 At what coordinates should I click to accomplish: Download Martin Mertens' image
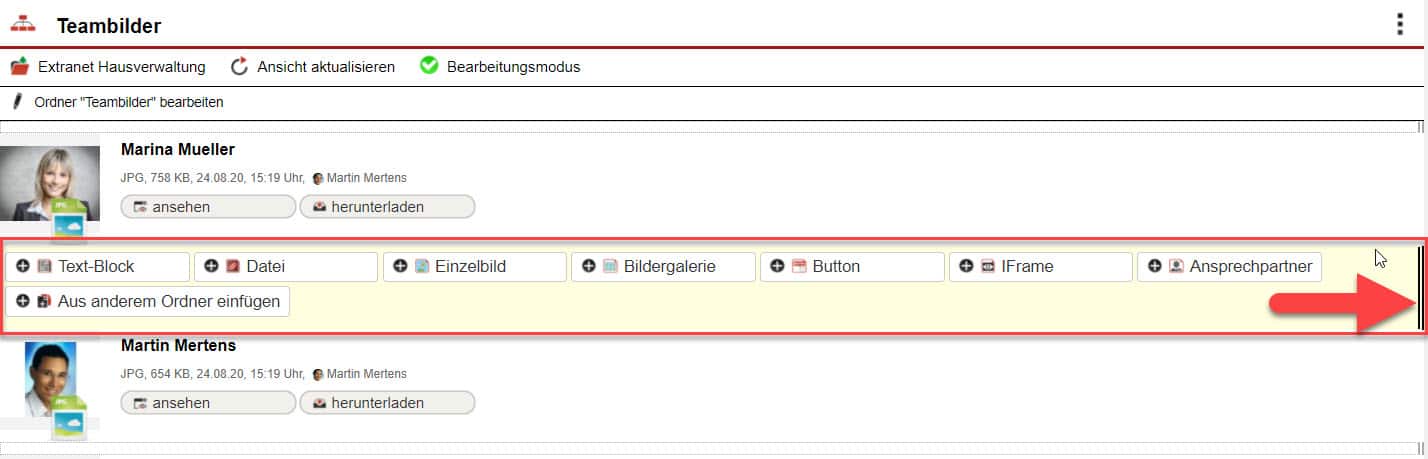pos(387,403)
